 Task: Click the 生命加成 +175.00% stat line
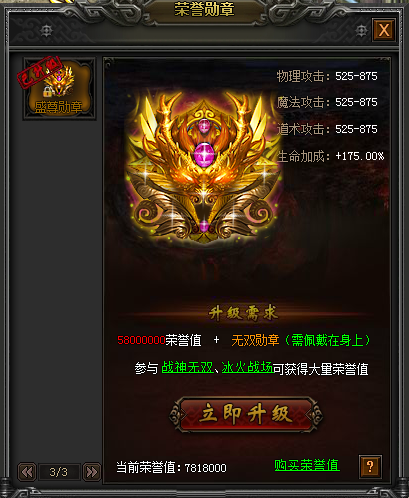point(330,156)
